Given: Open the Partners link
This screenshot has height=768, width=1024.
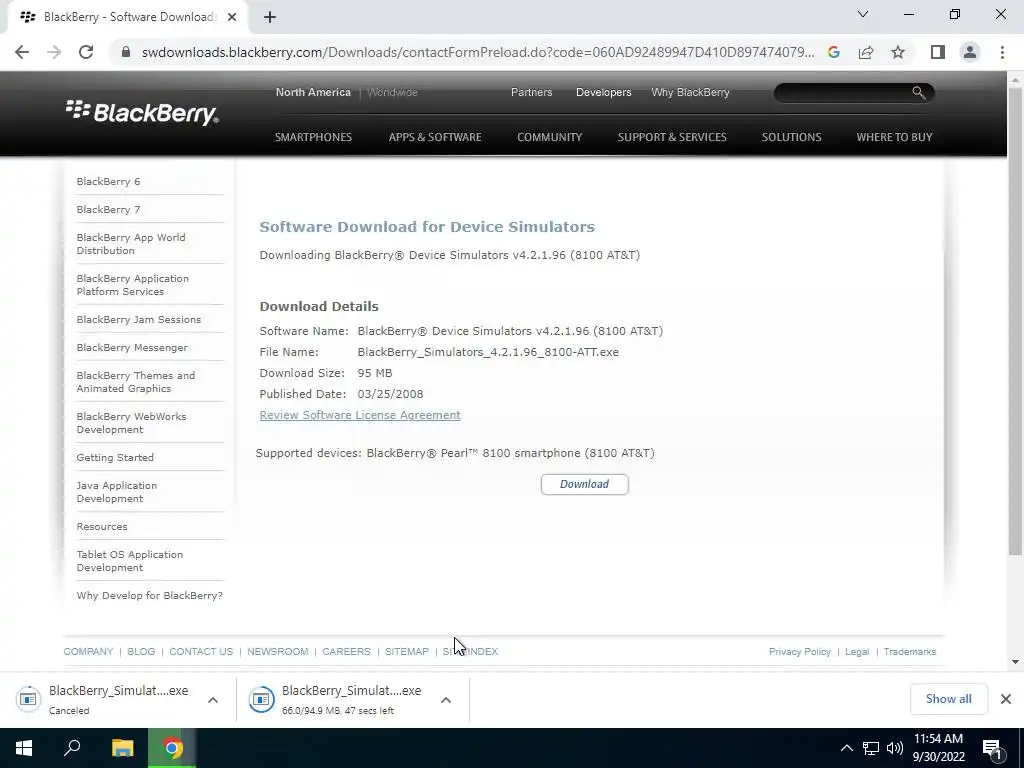Looking at the screenshot, I should point(531,92).
